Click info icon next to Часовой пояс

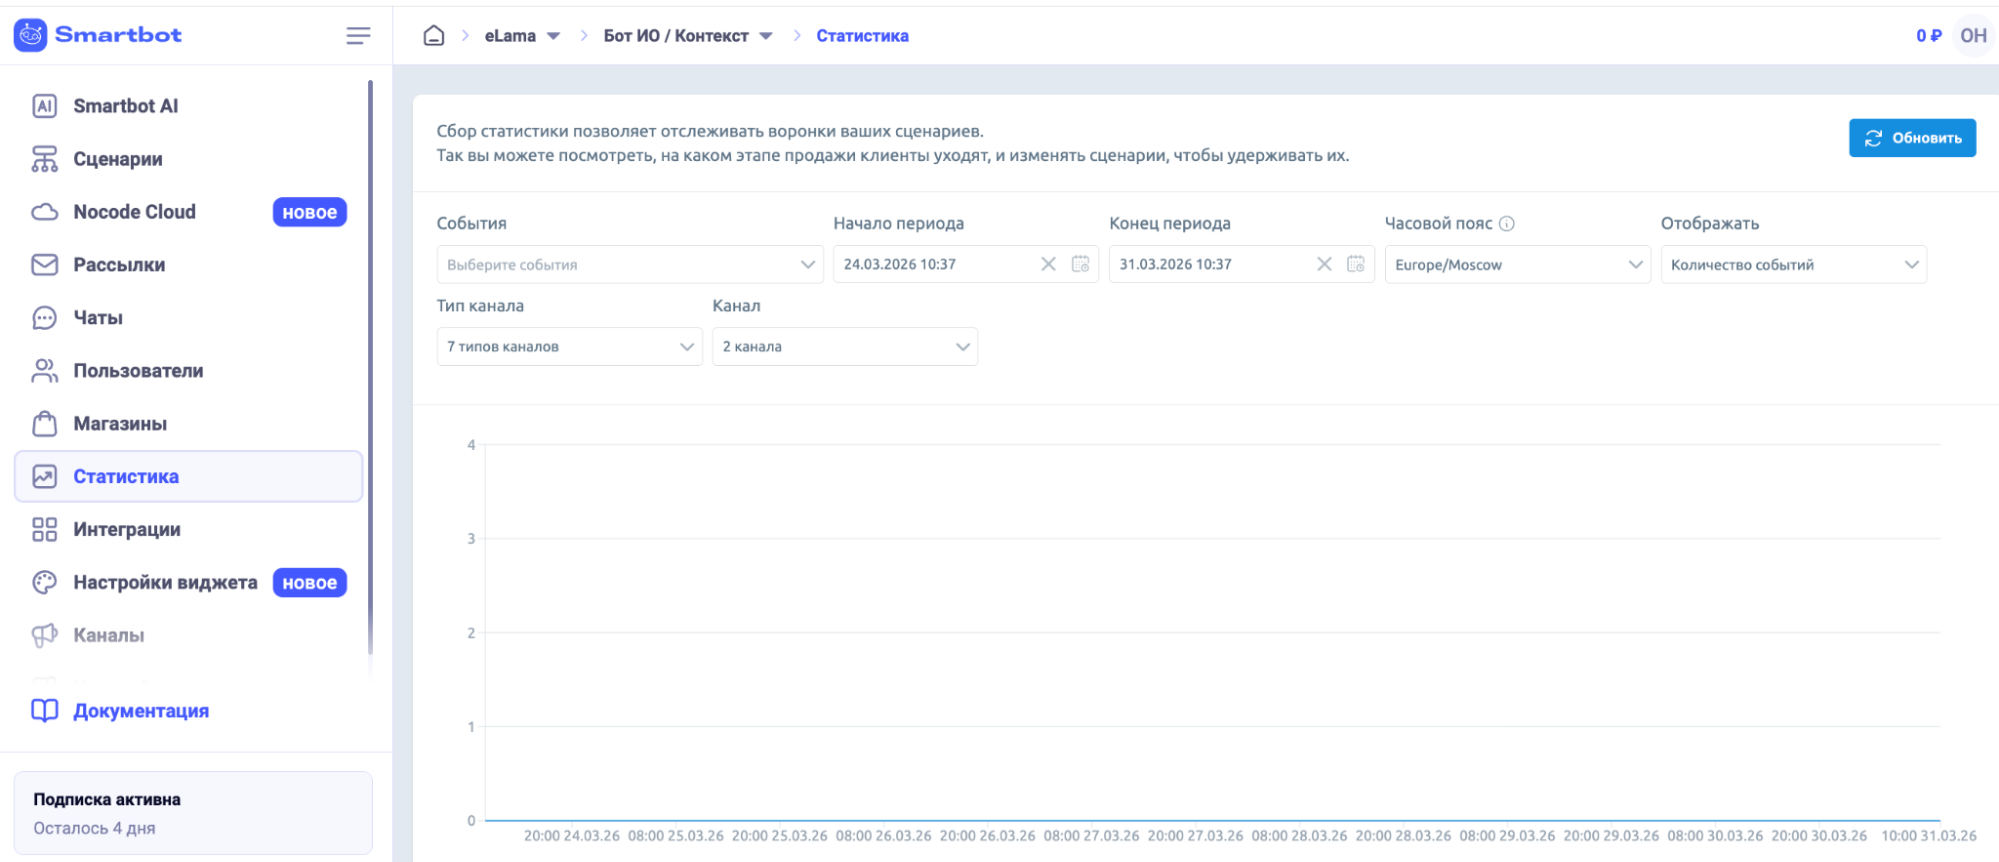(1507, 224)
